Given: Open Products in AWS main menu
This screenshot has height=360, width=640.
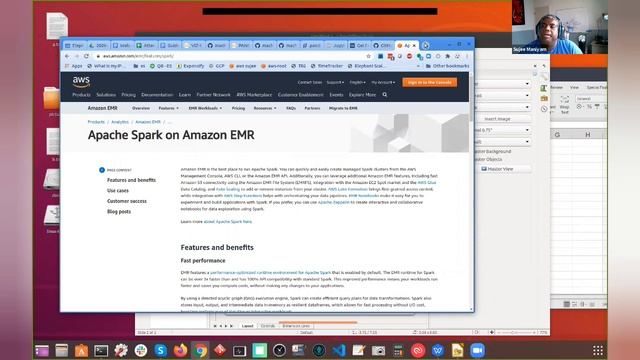Looking at the screenshot, I should click(x=81, y=95).
